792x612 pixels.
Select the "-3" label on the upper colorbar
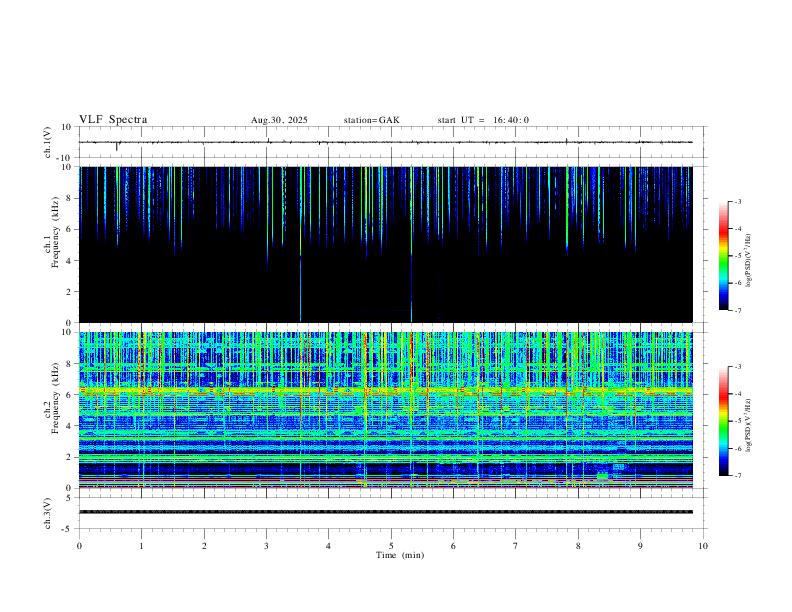click(737, 201)
